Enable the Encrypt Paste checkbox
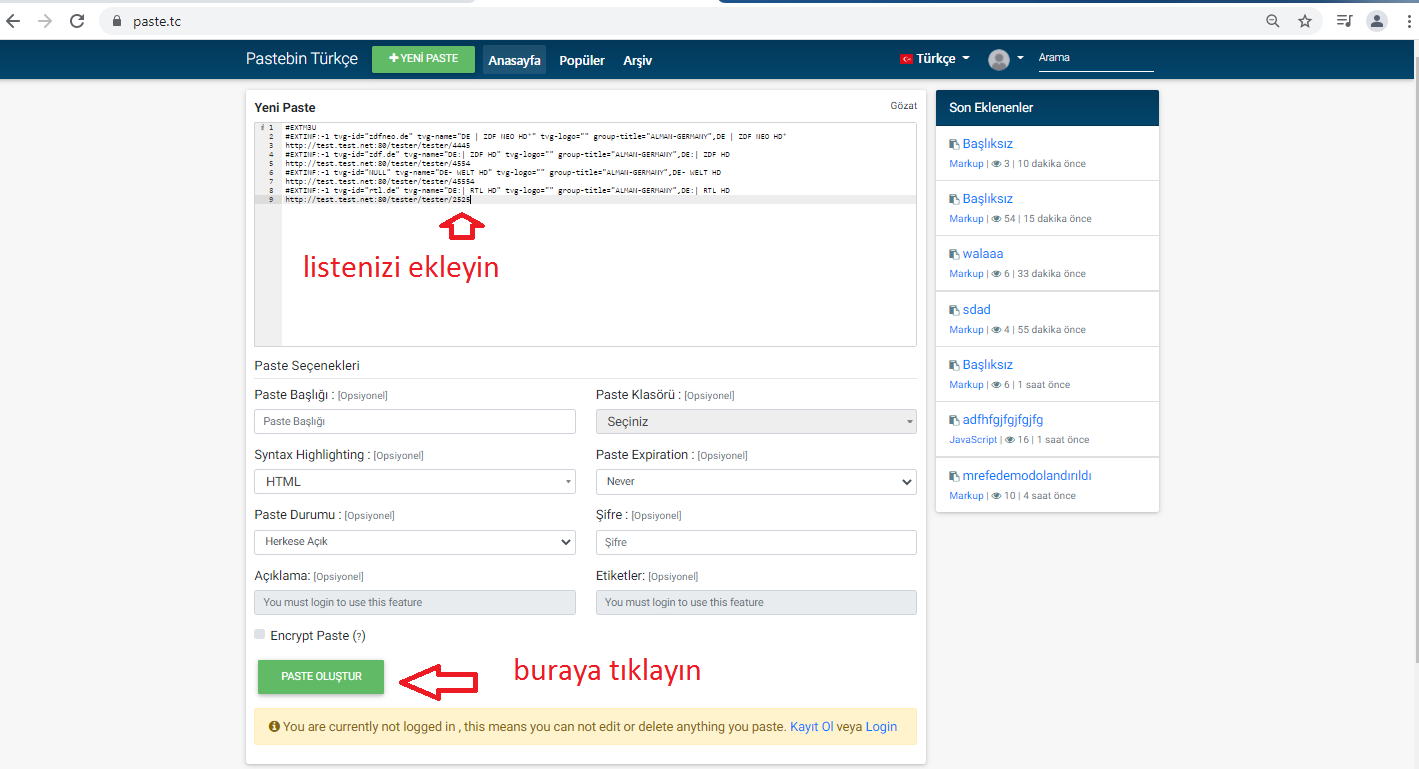Image resolution: width=1419 pixels, height=769 pixels. (260, 634)
